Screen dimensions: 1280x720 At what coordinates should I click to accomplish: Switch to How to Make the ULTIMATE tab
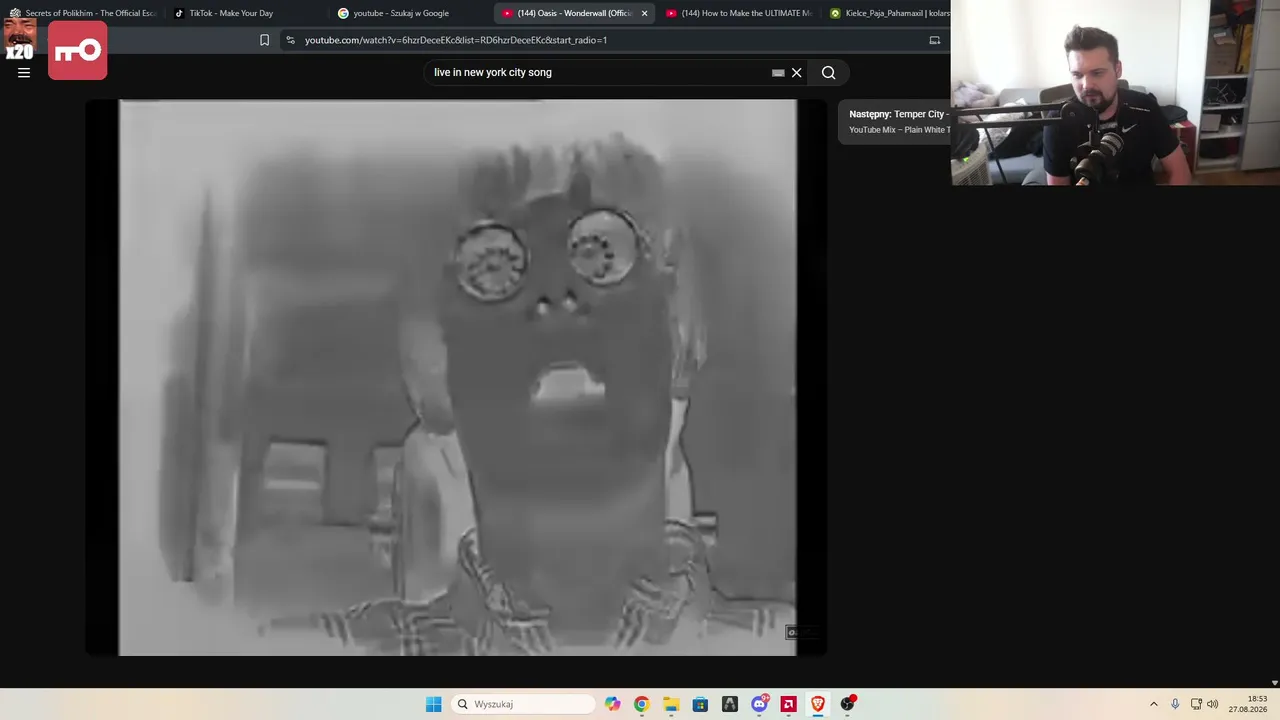[x=738, y=13]
